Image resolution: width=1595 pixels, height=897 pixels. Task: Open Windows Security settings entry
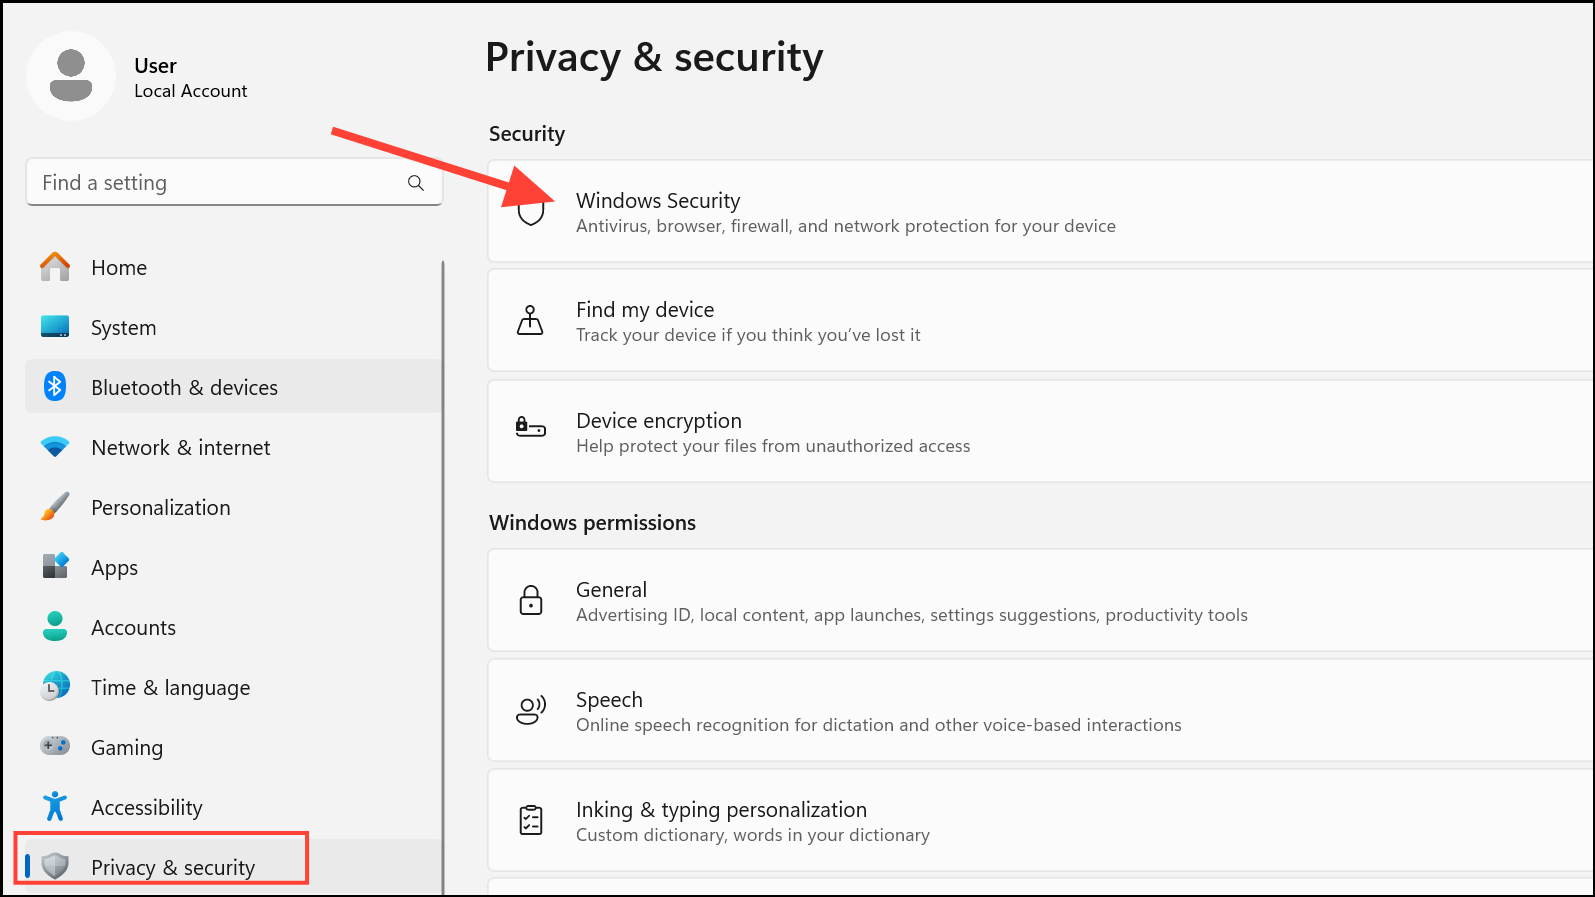point(1041,212)
